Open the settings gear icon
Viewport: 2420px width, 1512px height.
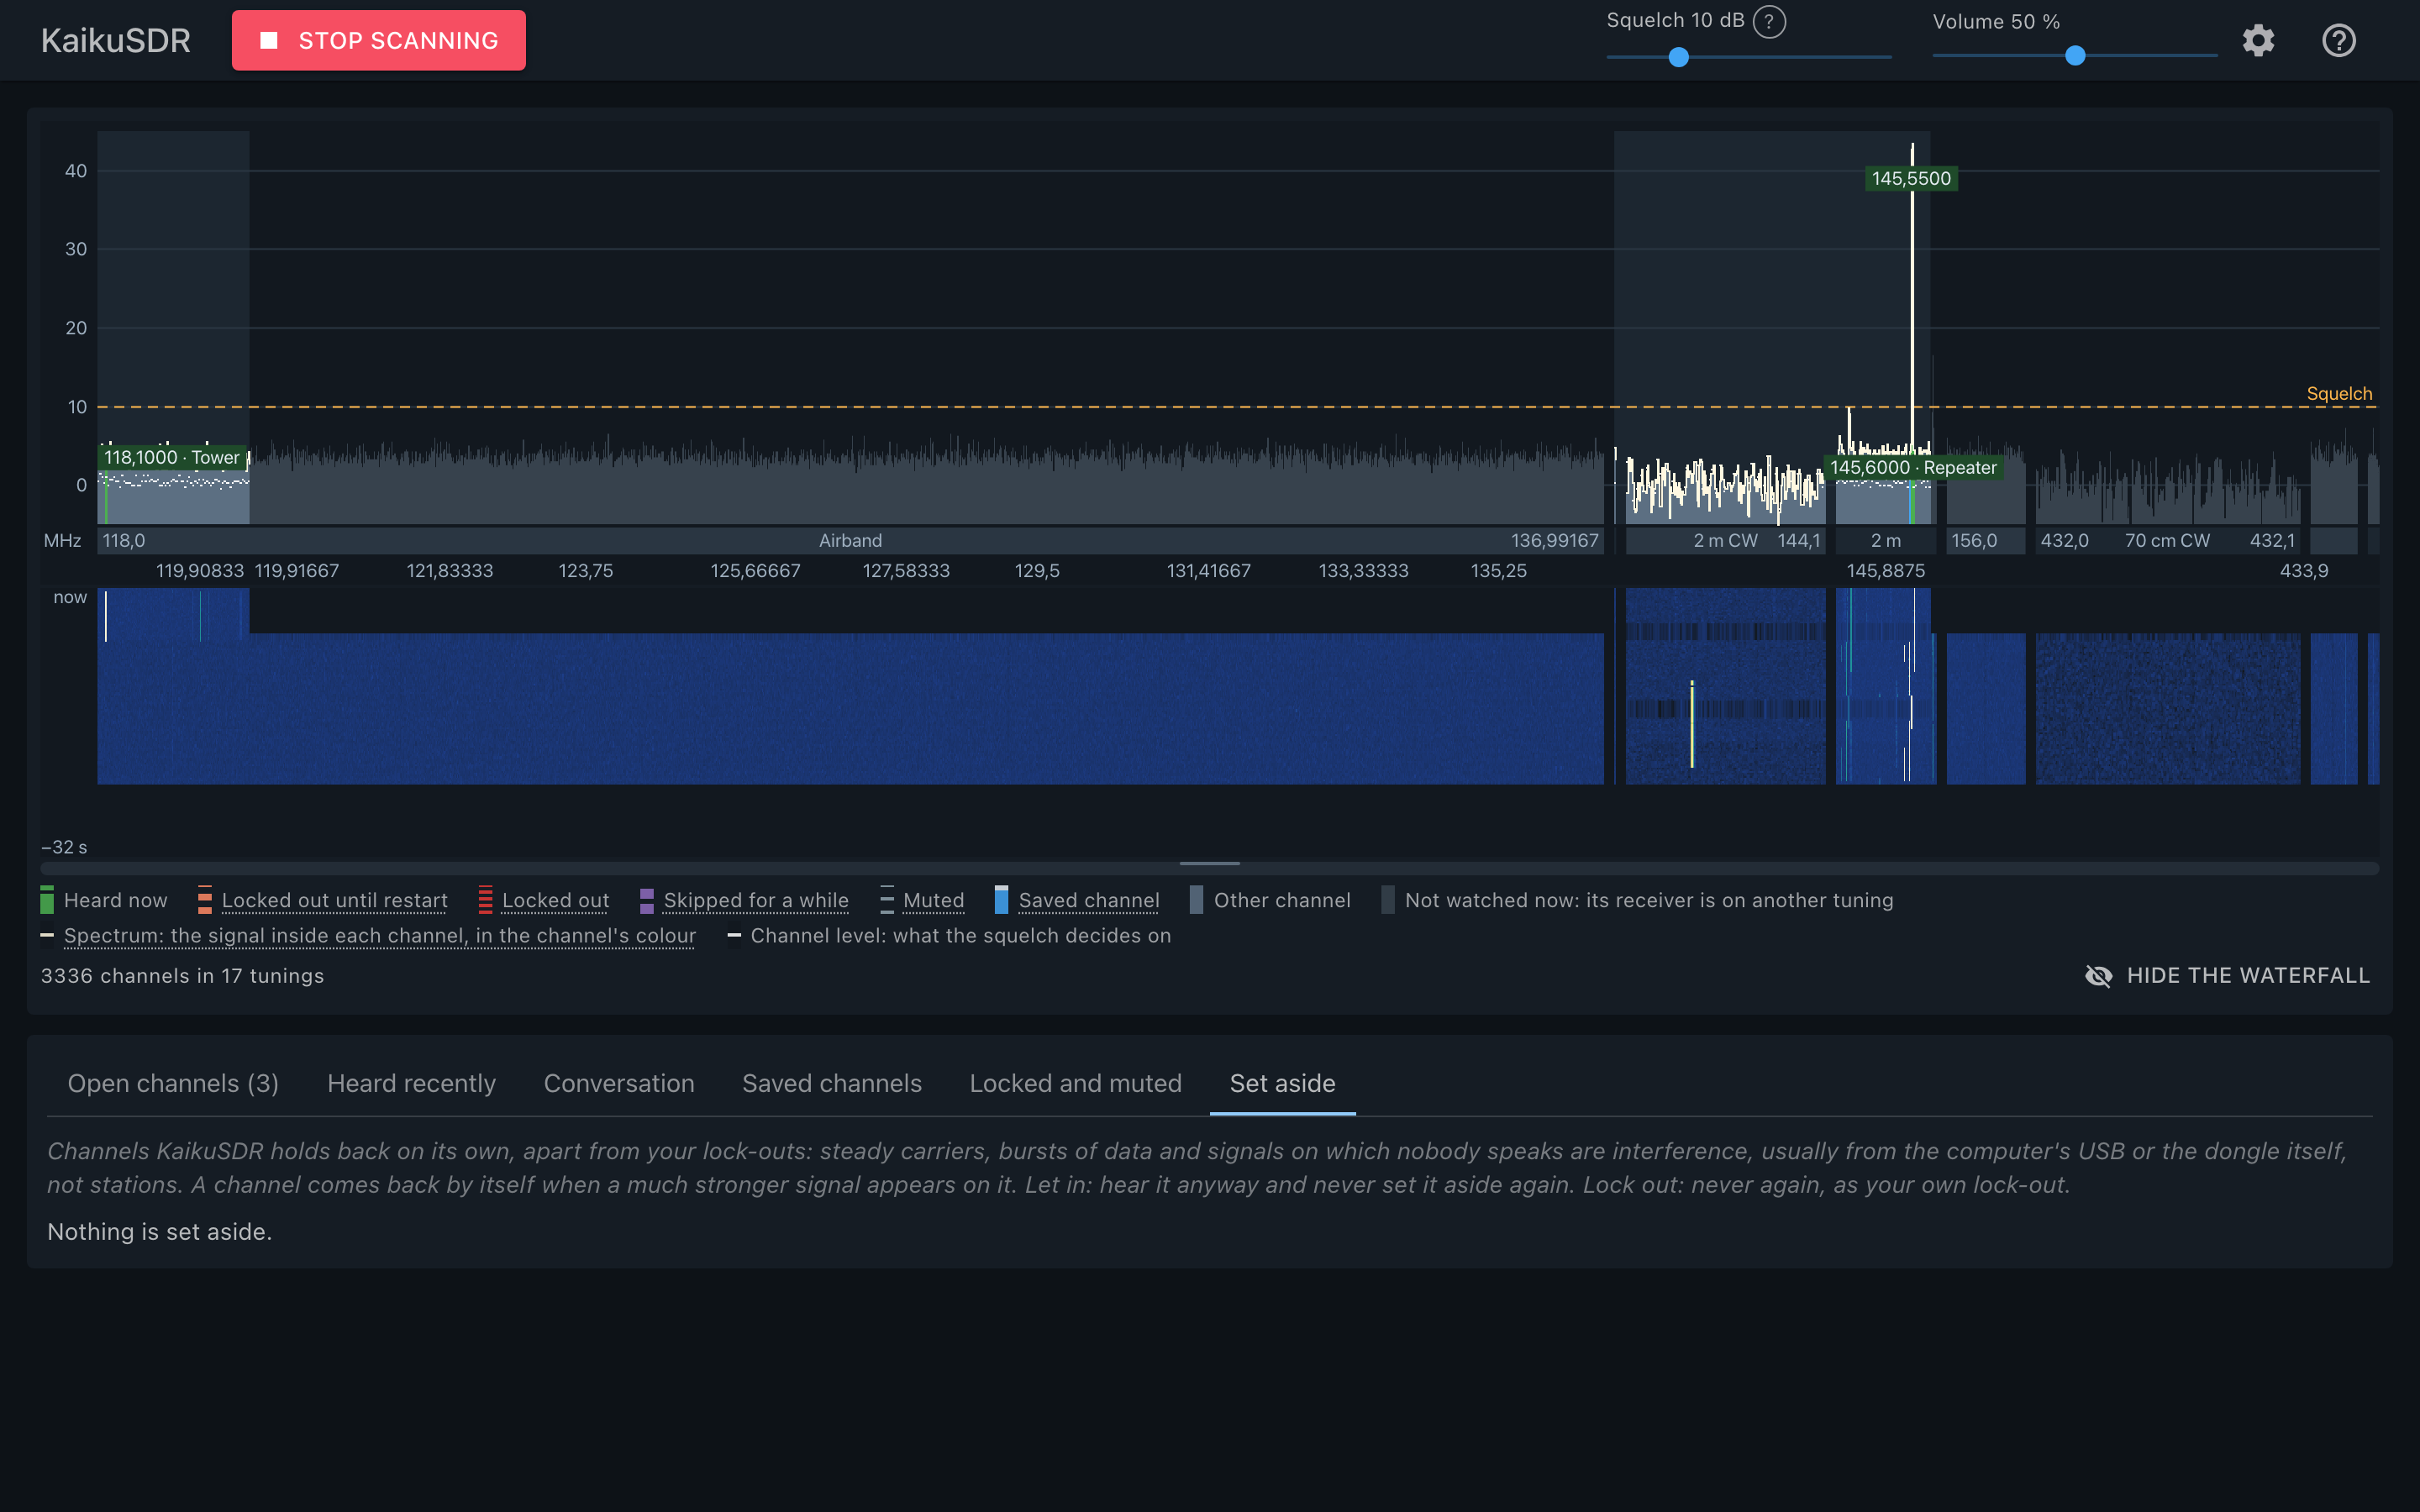point(2258,41)
